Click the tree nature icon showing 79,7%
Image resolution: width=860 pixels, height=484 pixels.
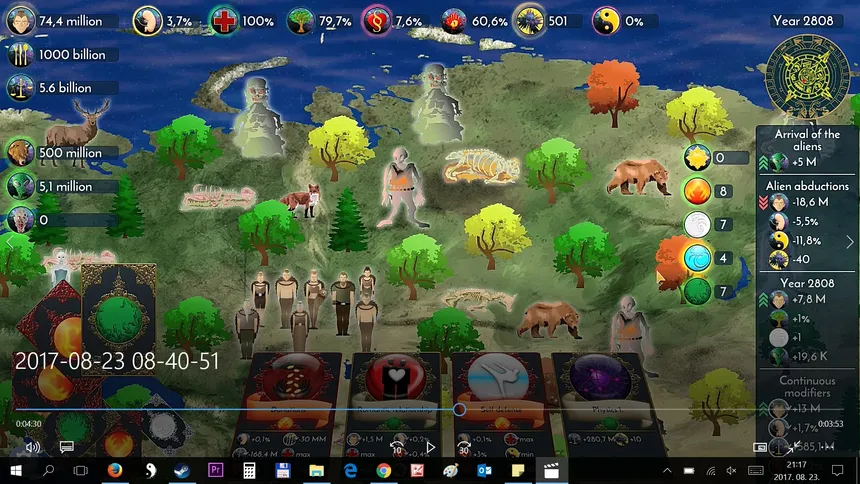[x=300, y=21]
